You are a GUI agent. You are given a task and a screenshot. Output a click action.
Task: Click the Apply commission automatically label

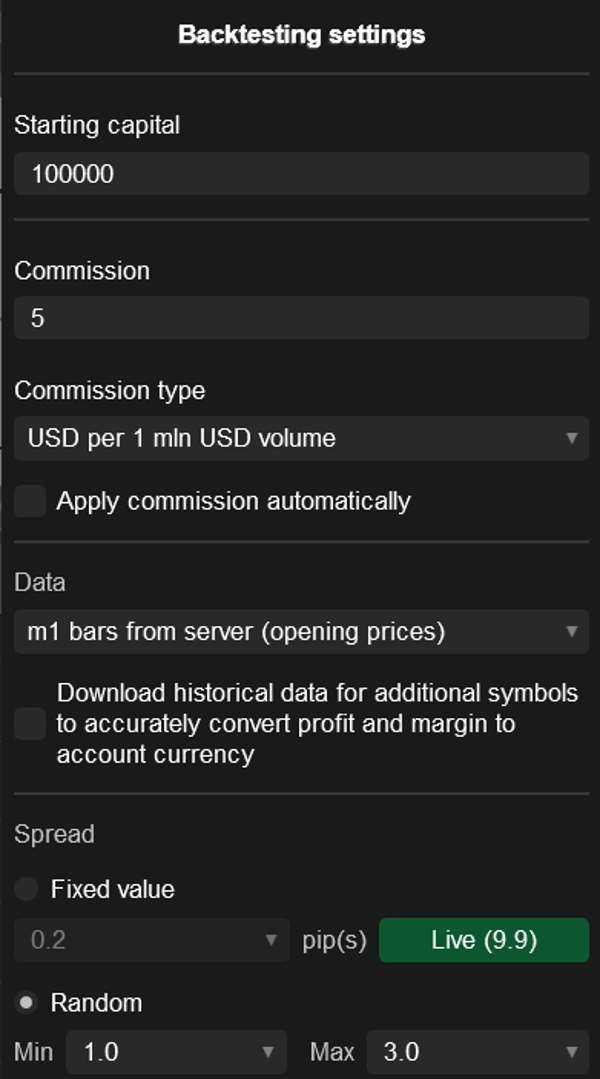[x=233, y=501]
